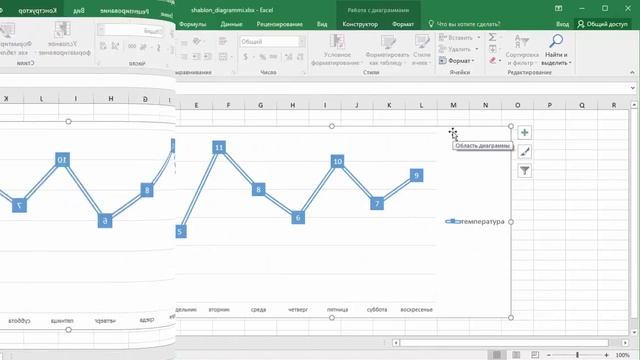Click the Fill down icon

[493, 49]
